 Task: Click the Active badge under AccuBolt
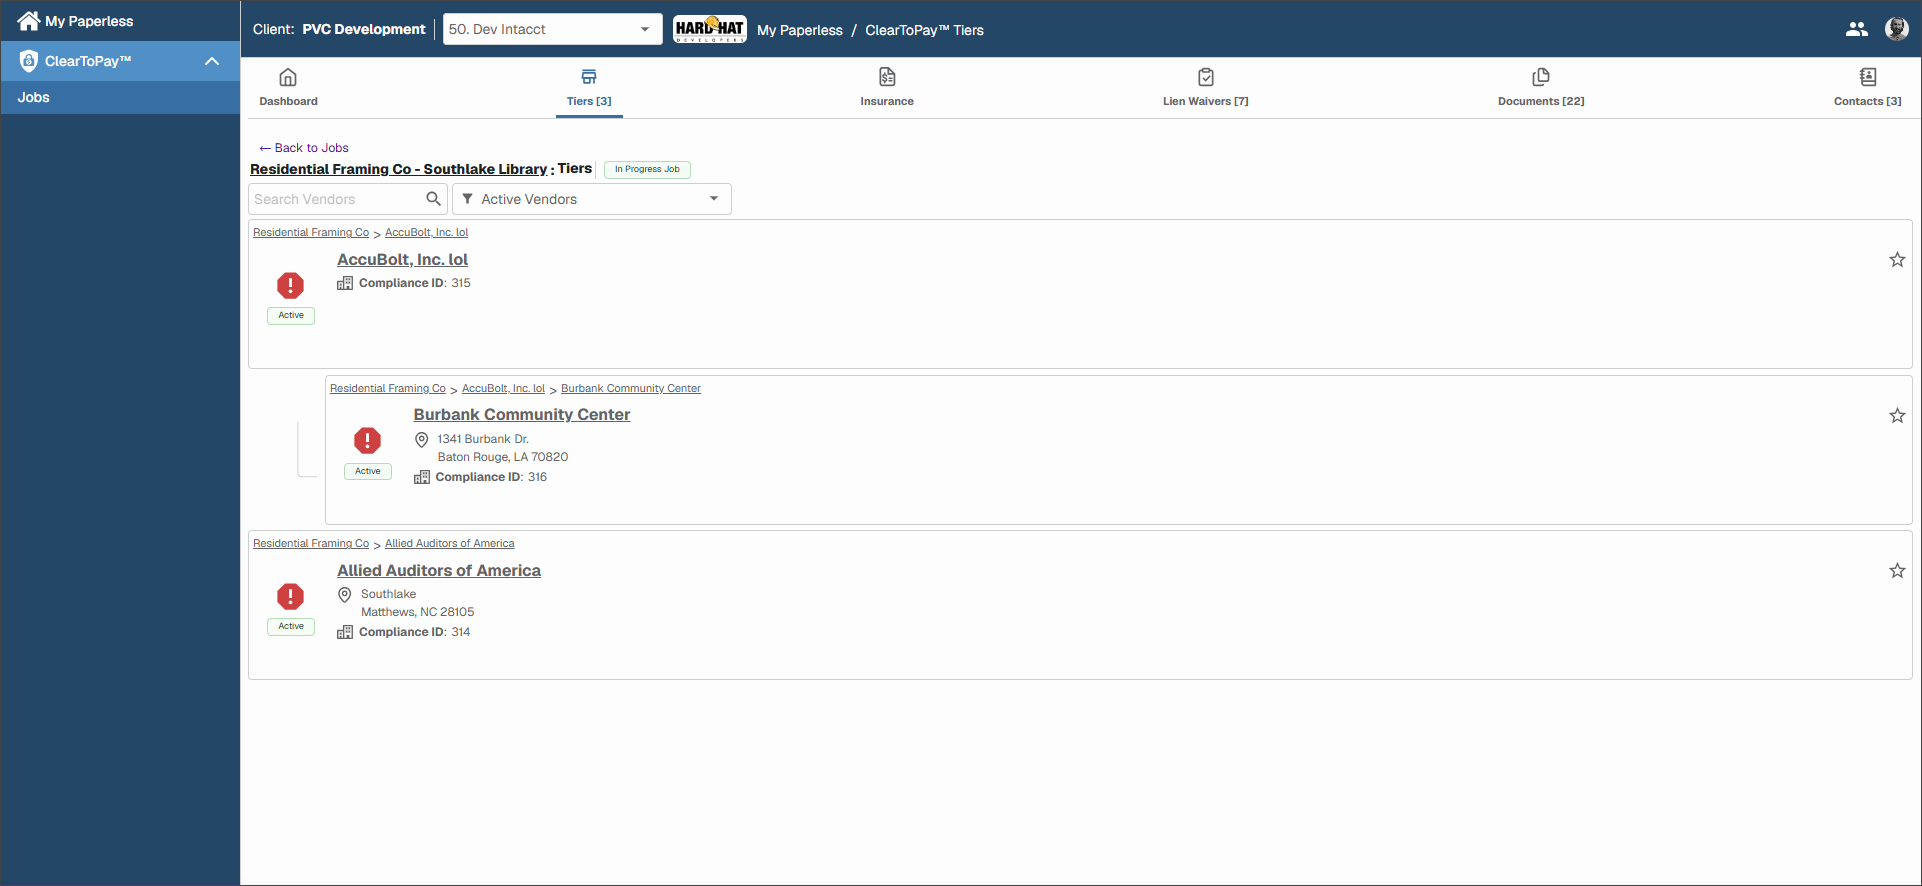291,315
